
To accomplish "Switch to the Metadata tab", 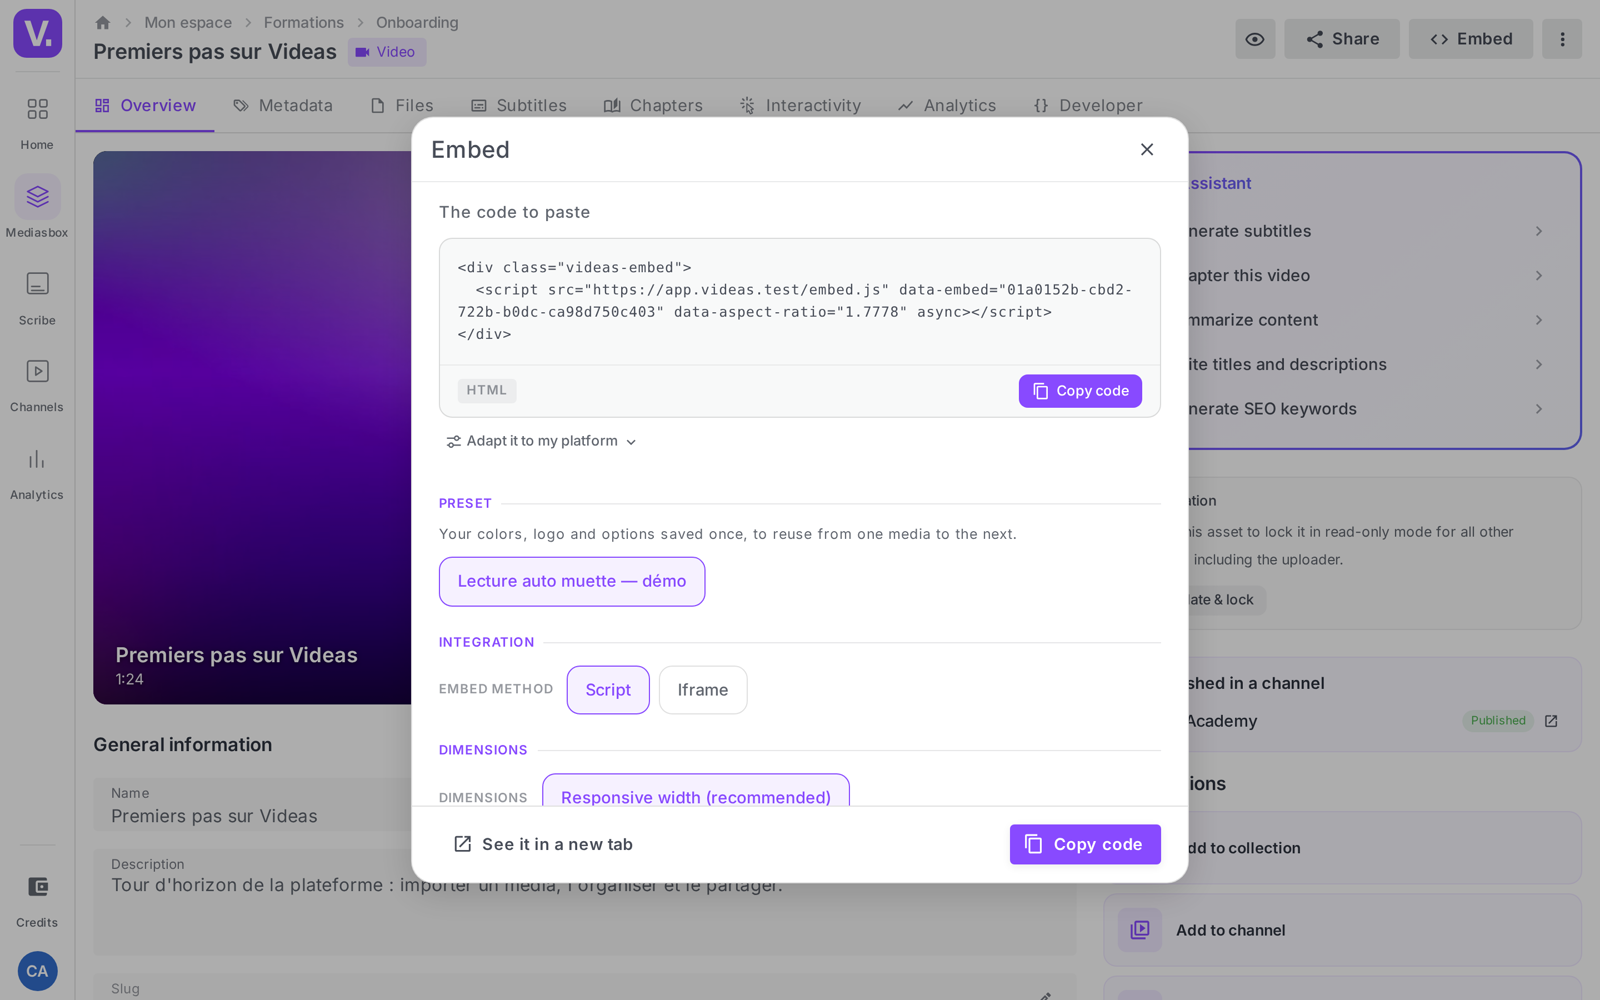I will coord(283,105).
